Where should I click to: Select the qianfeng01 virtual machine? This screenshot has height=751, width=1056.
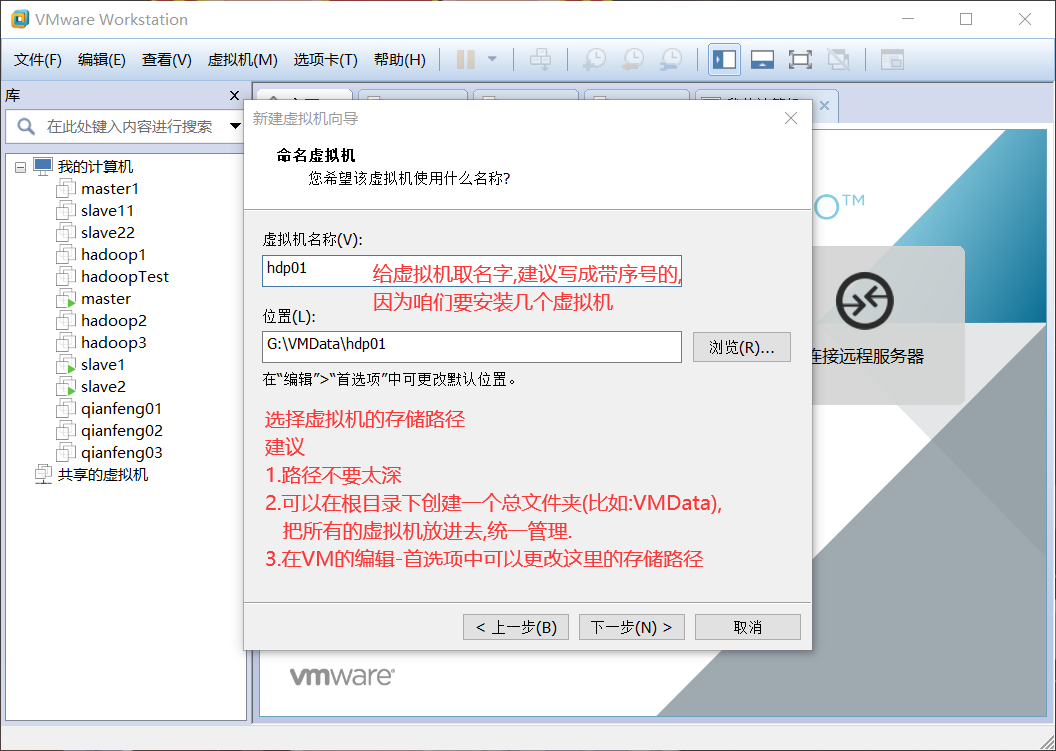[x=121, y=409]
